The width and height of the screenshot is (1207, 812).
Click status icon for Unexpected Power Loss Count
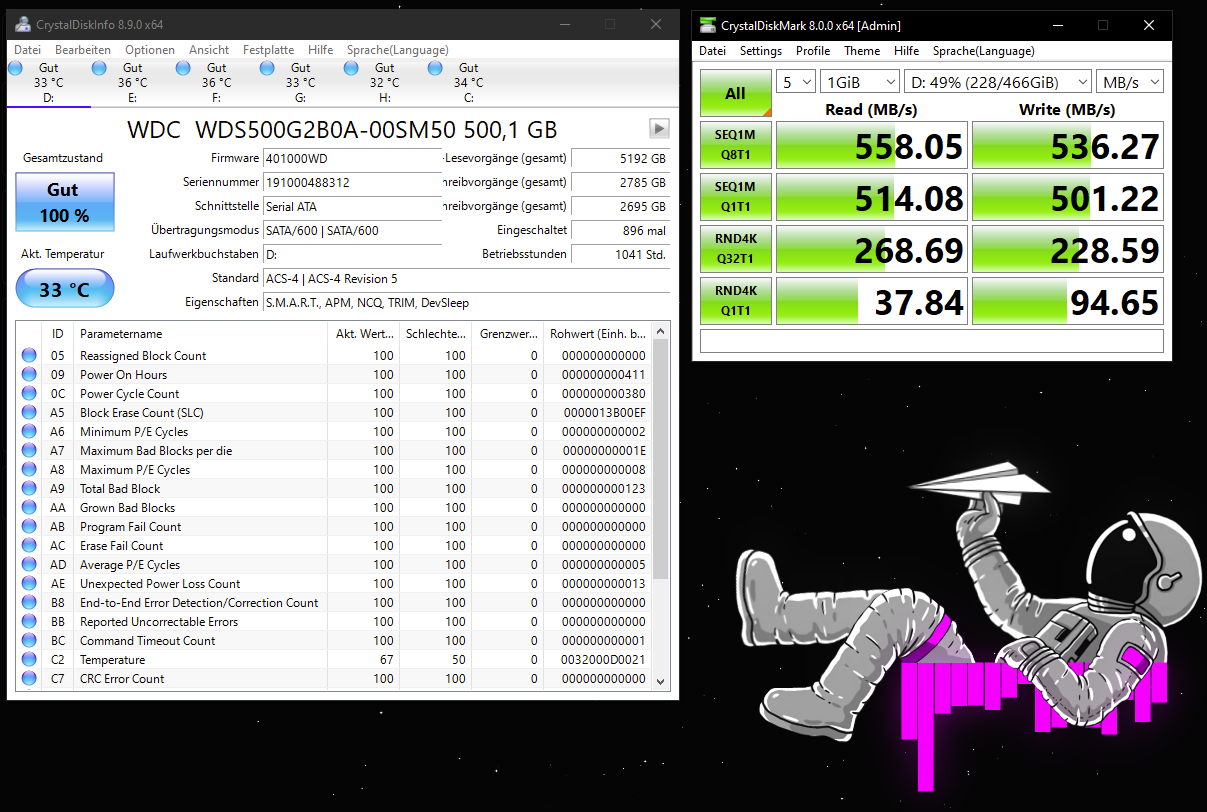tap(29, 584)
